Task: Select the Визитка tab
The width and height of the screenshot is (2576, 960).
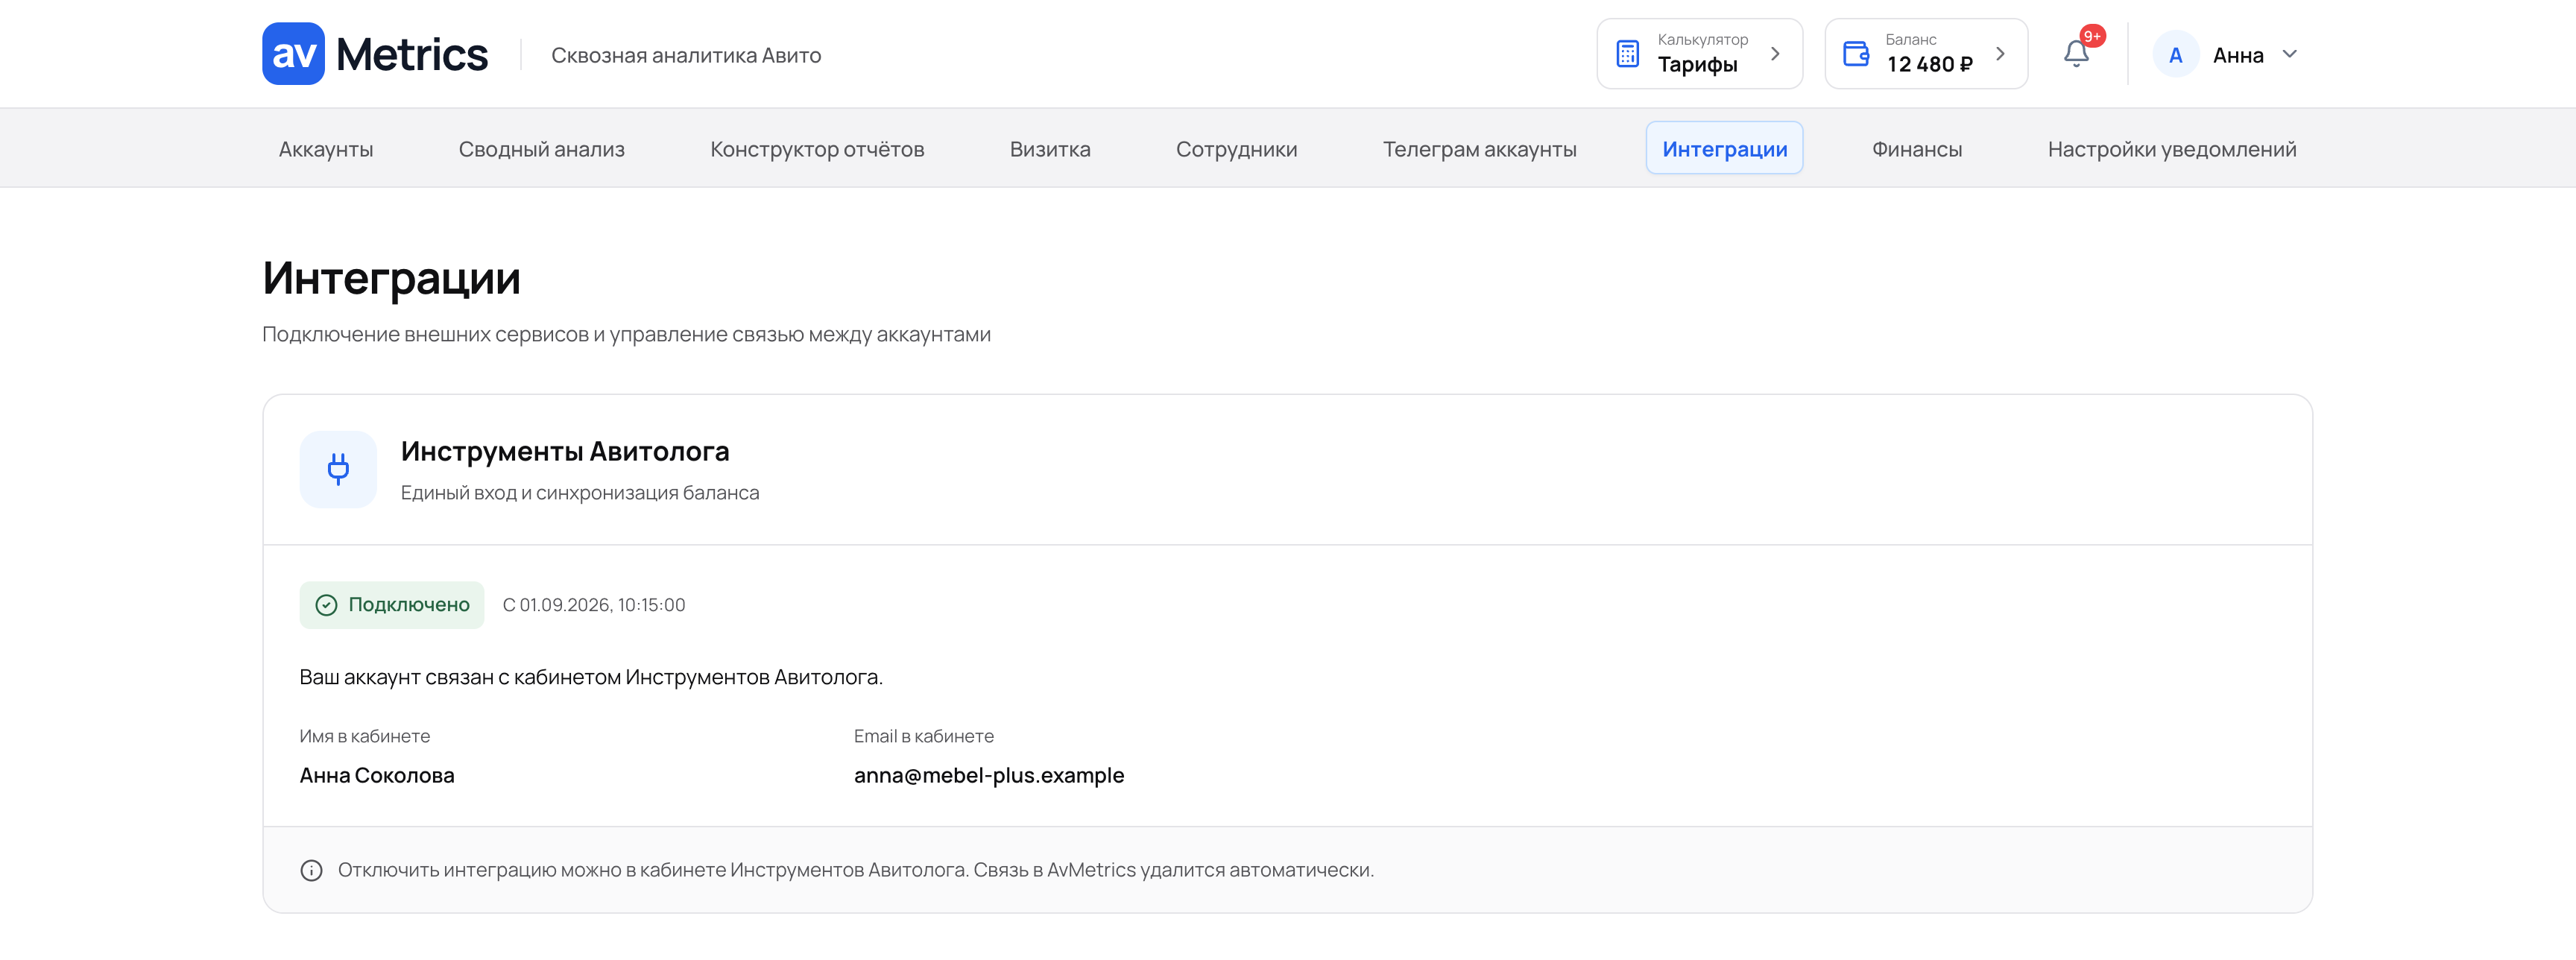Action: [x=1050, y=149]
